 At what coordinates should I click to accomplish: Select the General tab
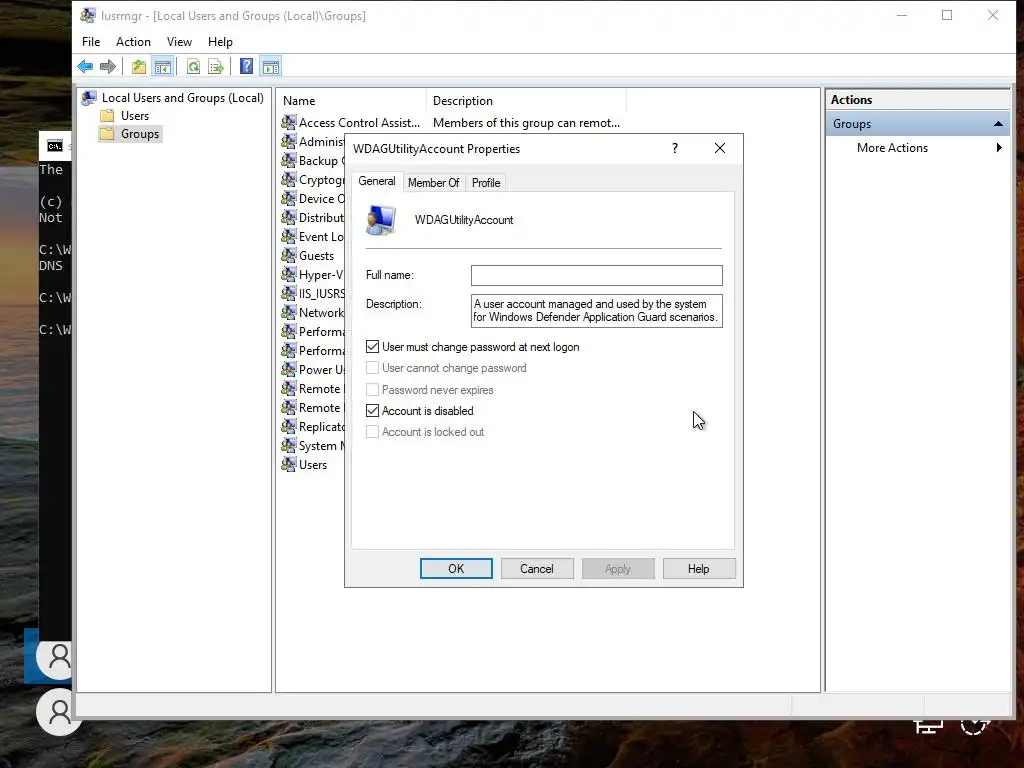coord(377,182)
